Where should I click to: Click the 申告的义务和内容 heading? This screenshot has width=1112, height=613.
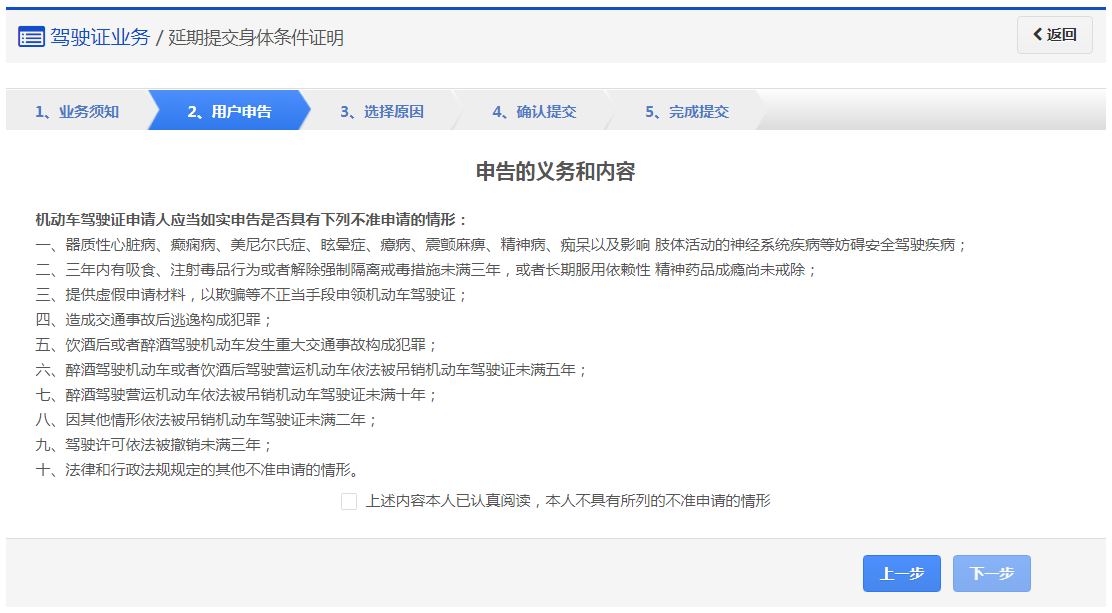coord(555,172)
